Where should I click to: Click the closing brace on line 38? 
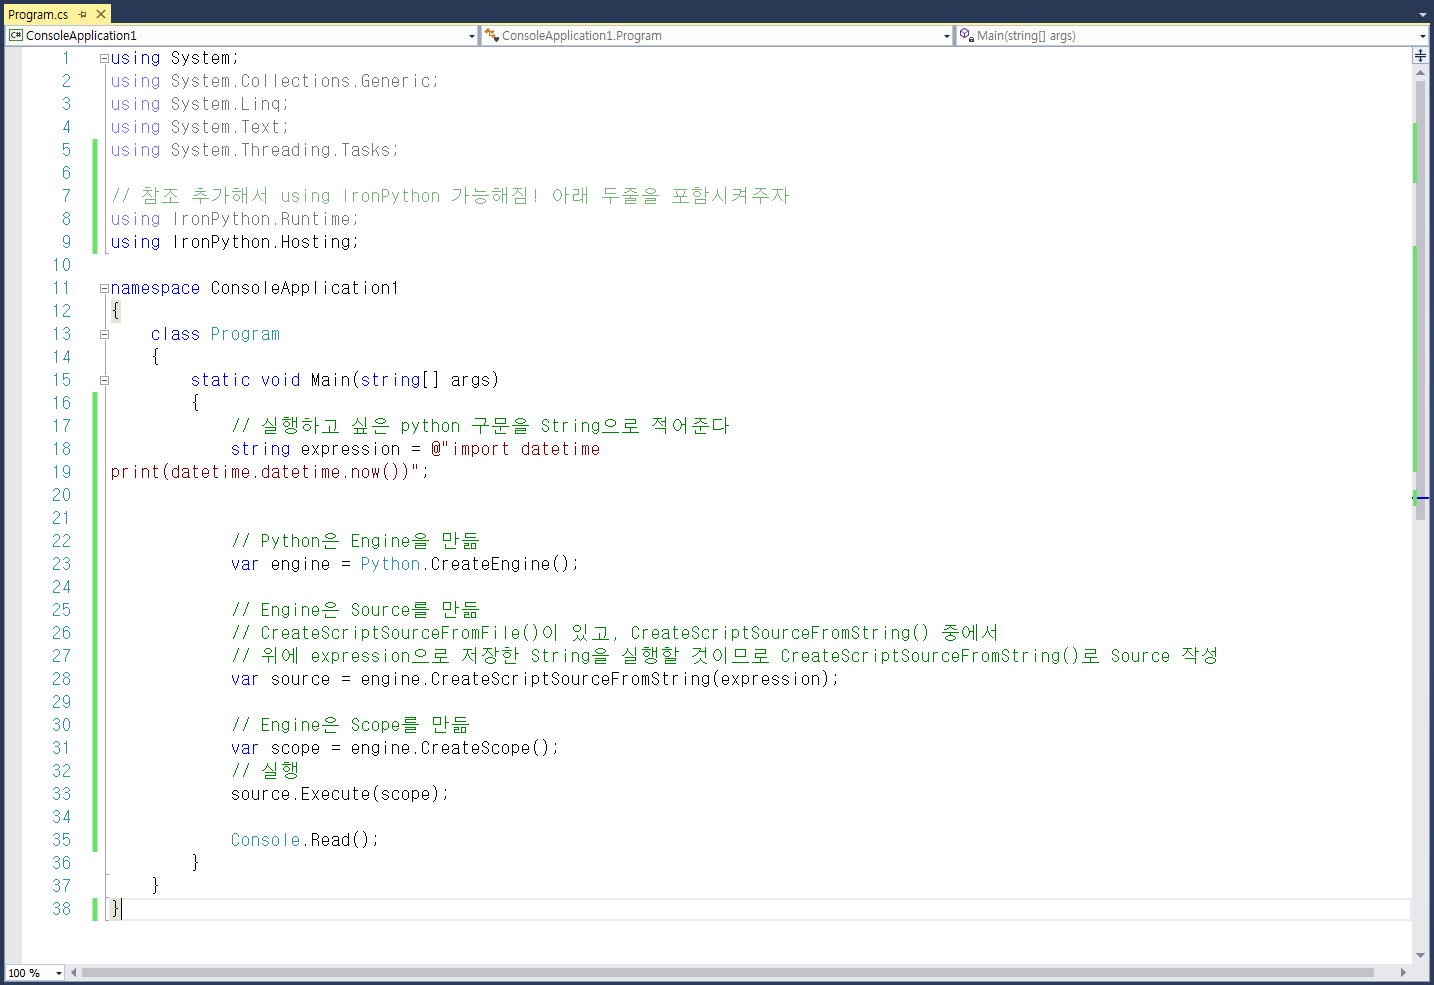(115, 909)
